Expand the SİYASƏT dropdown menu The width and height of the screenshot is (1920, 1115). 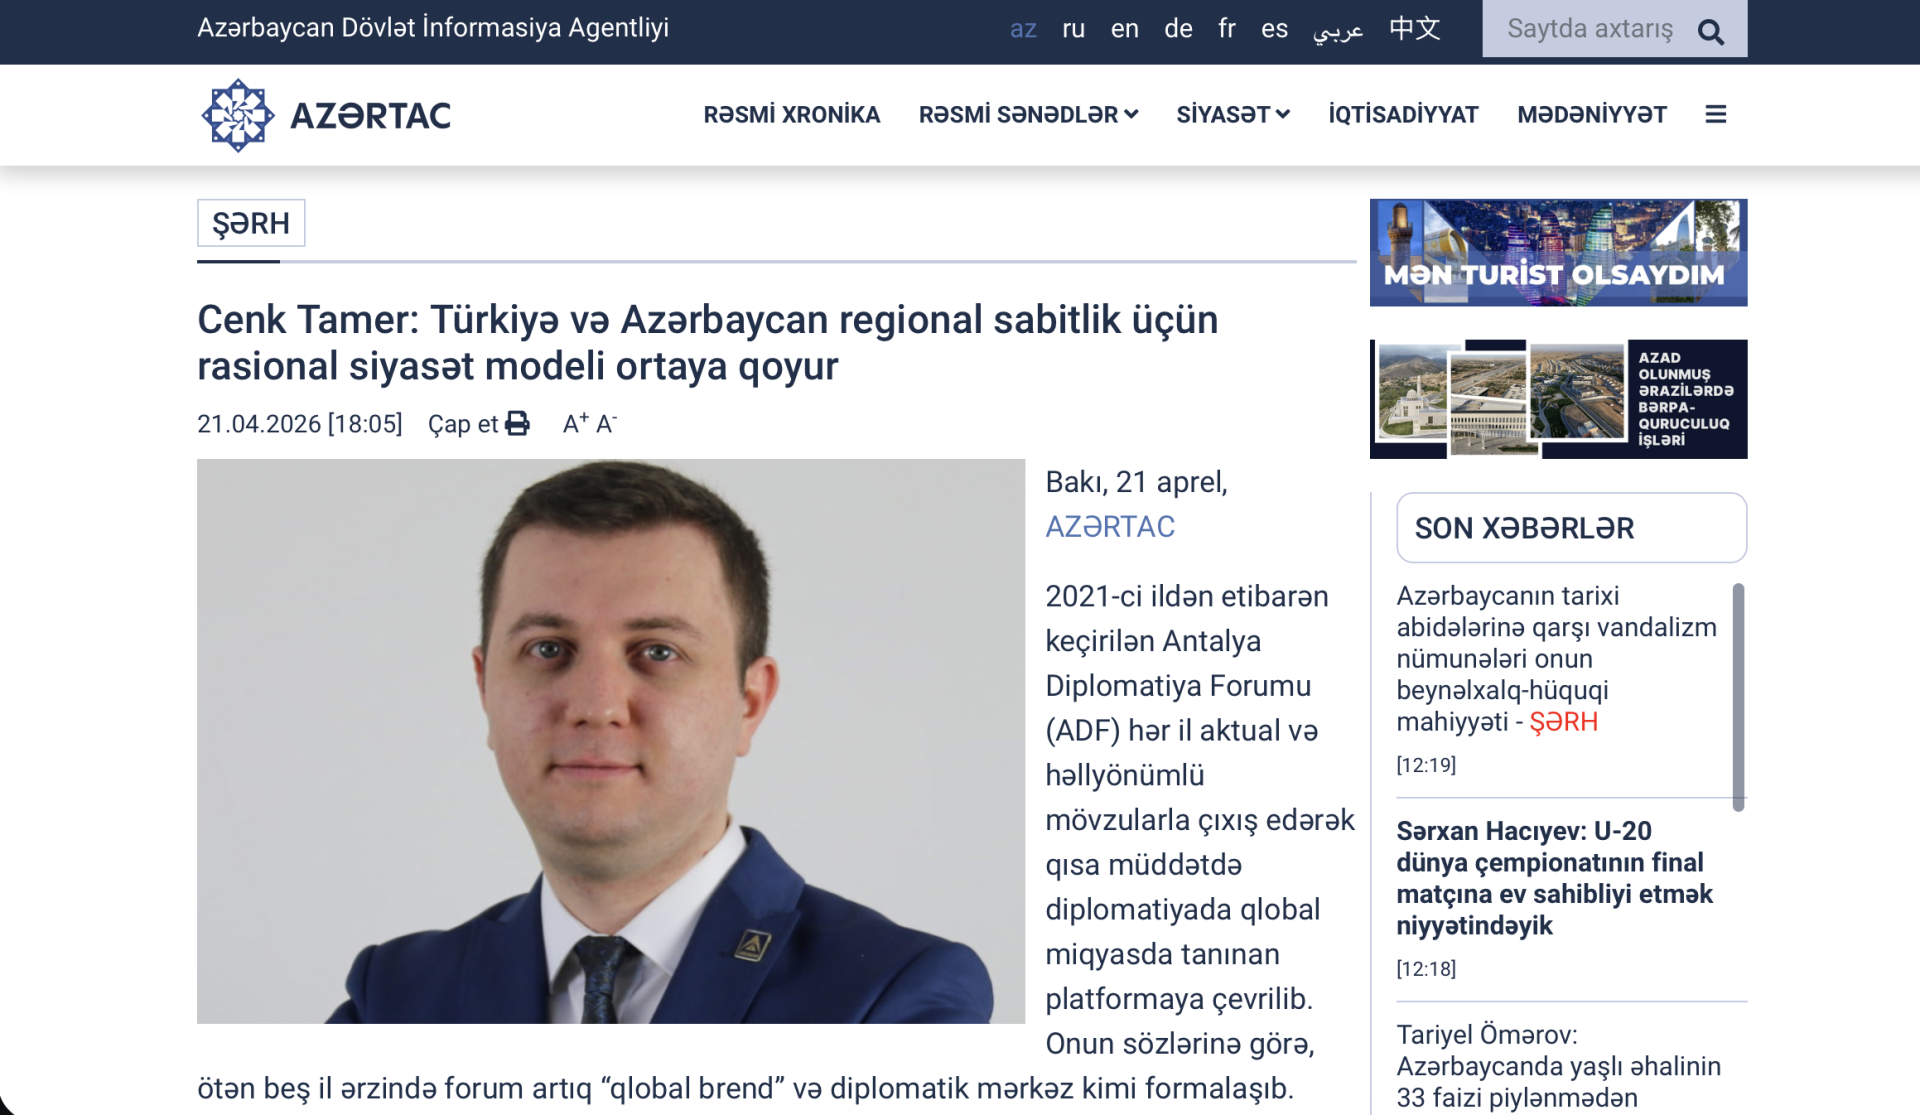tap(1232, 115)
